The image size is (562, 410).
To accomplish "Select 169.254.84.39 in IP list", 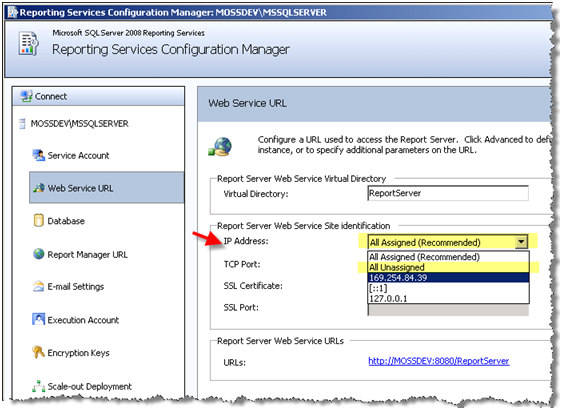I will coord(448,278).
